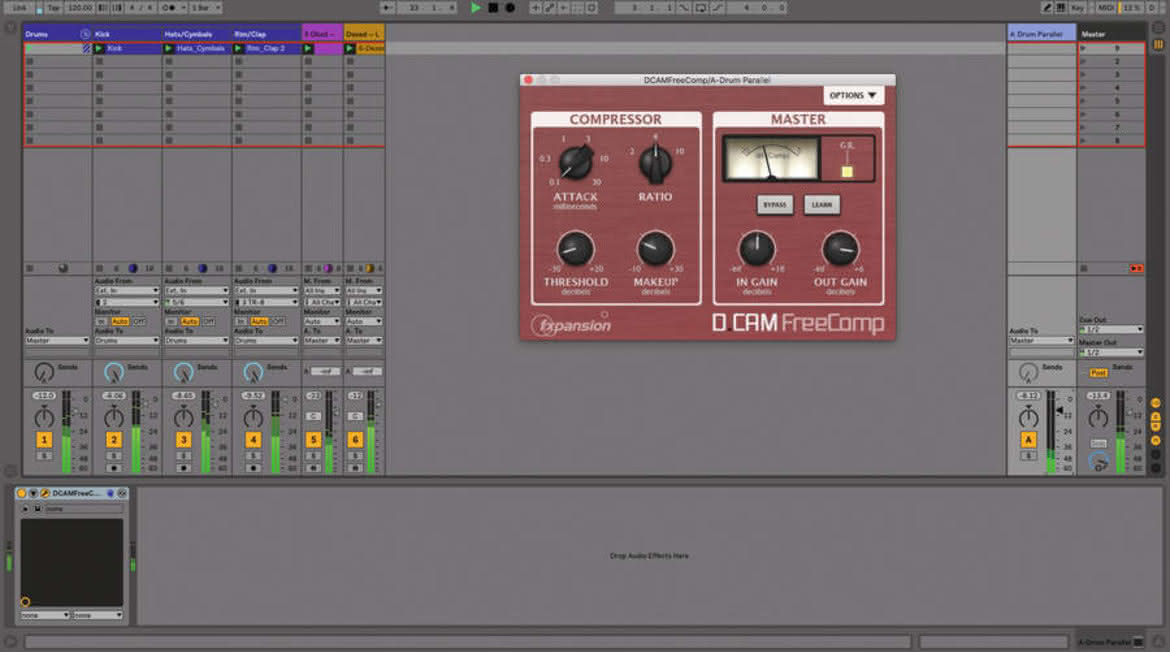Toggle track 2 activator button
This screenshot has width=1170, height=652.
pos(113,439)
